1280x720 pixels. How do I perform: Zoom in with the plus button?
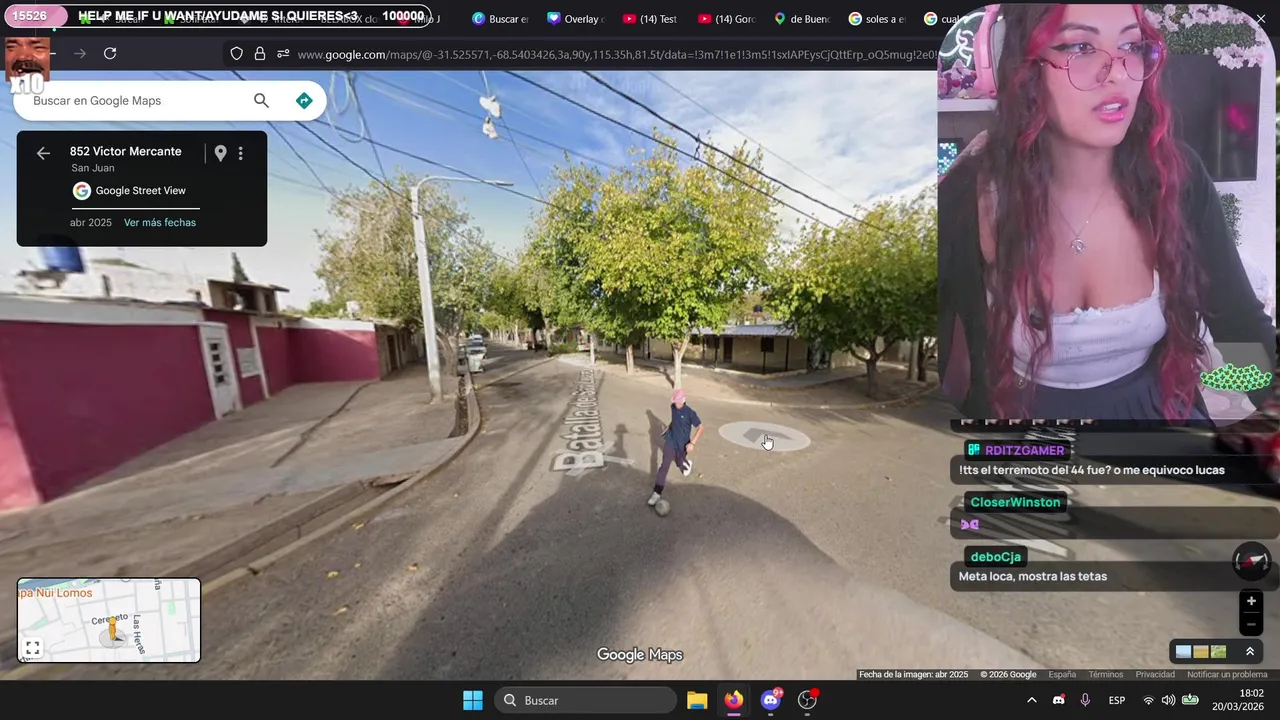pyautogui.click(x=1251, y=601)
